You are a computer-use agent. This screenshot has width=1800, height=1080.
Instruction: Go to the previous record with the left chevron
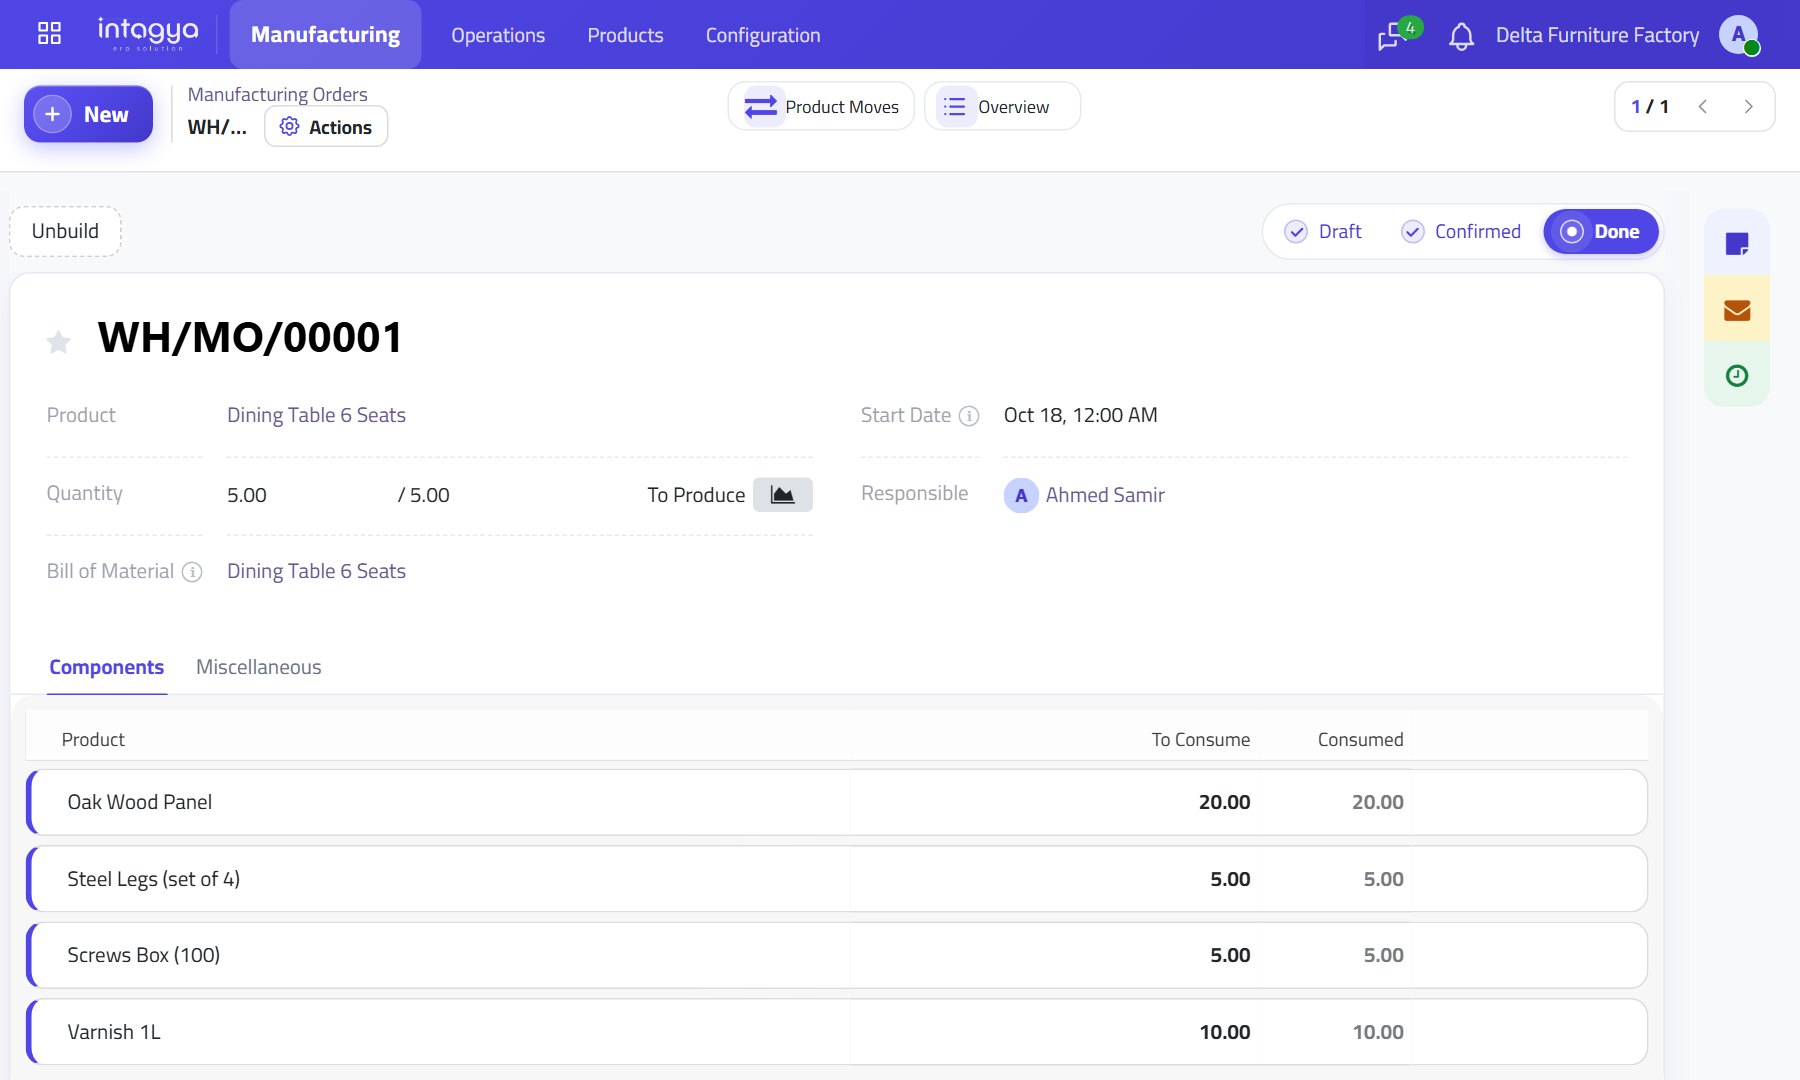[x=1702, y=107]
